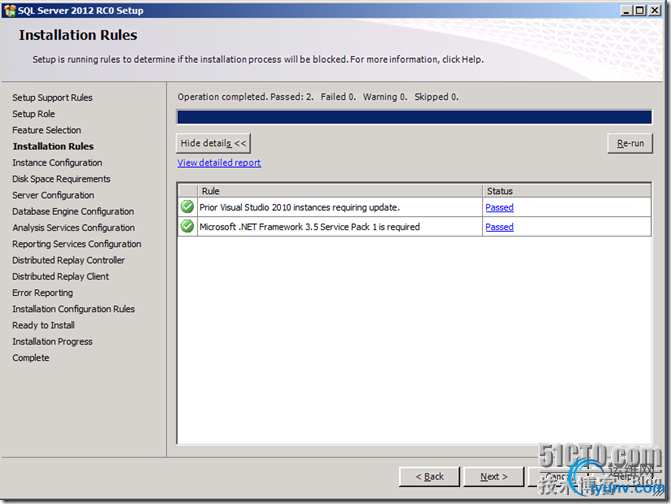Image resolution: width=671 pixels, height=504 pixels.
Task: Select the Database Engine Configuration step
Action: click(x=73, y=211)
